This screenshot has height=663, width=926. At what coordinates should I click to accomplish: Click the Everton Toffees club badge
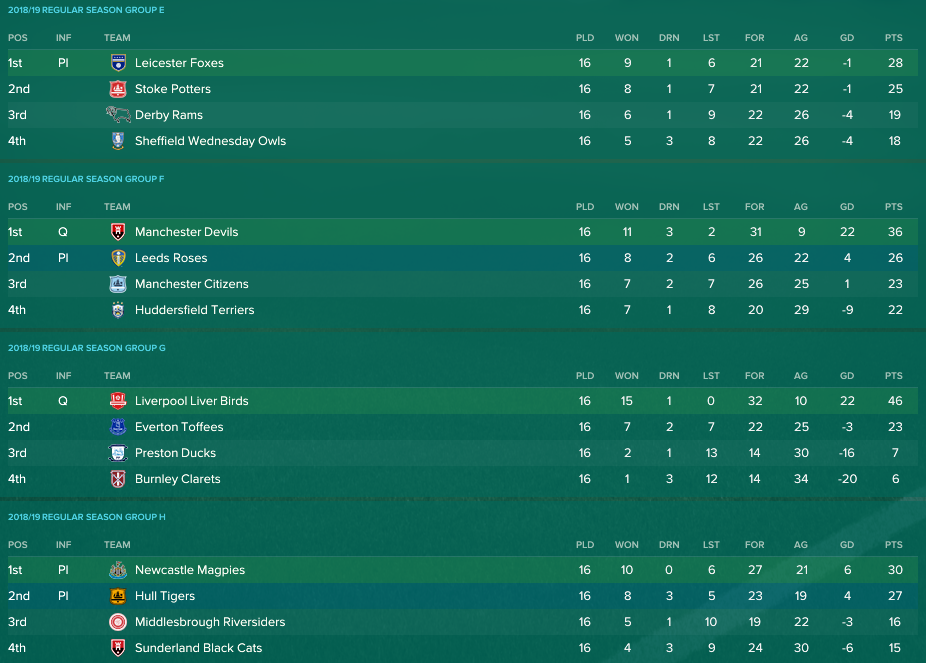118,427
